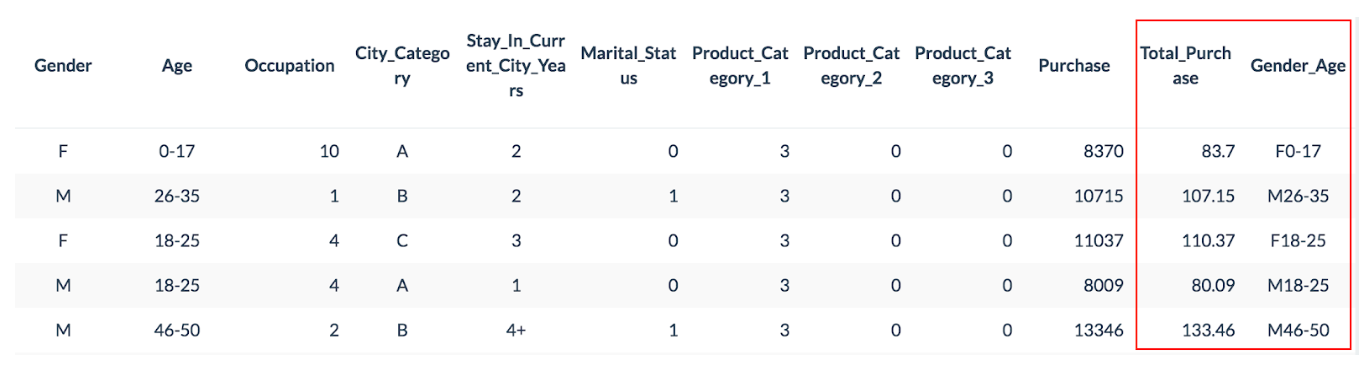Image resolution: width=1372 pixels, height=375 pixels.
Task: Click the Product_Category_3 header
Action: point(963,66)
